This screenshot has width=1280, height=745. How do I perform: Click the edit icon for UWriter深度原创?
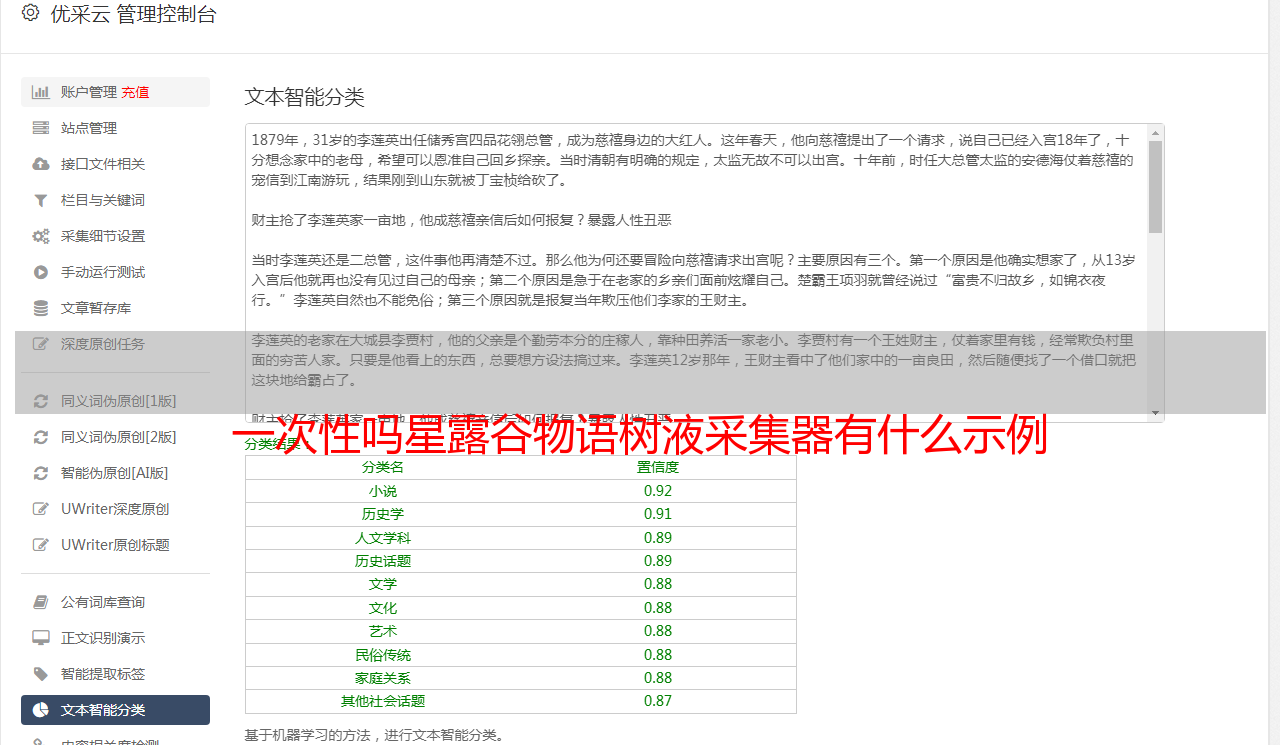click(x=41, y=509)
